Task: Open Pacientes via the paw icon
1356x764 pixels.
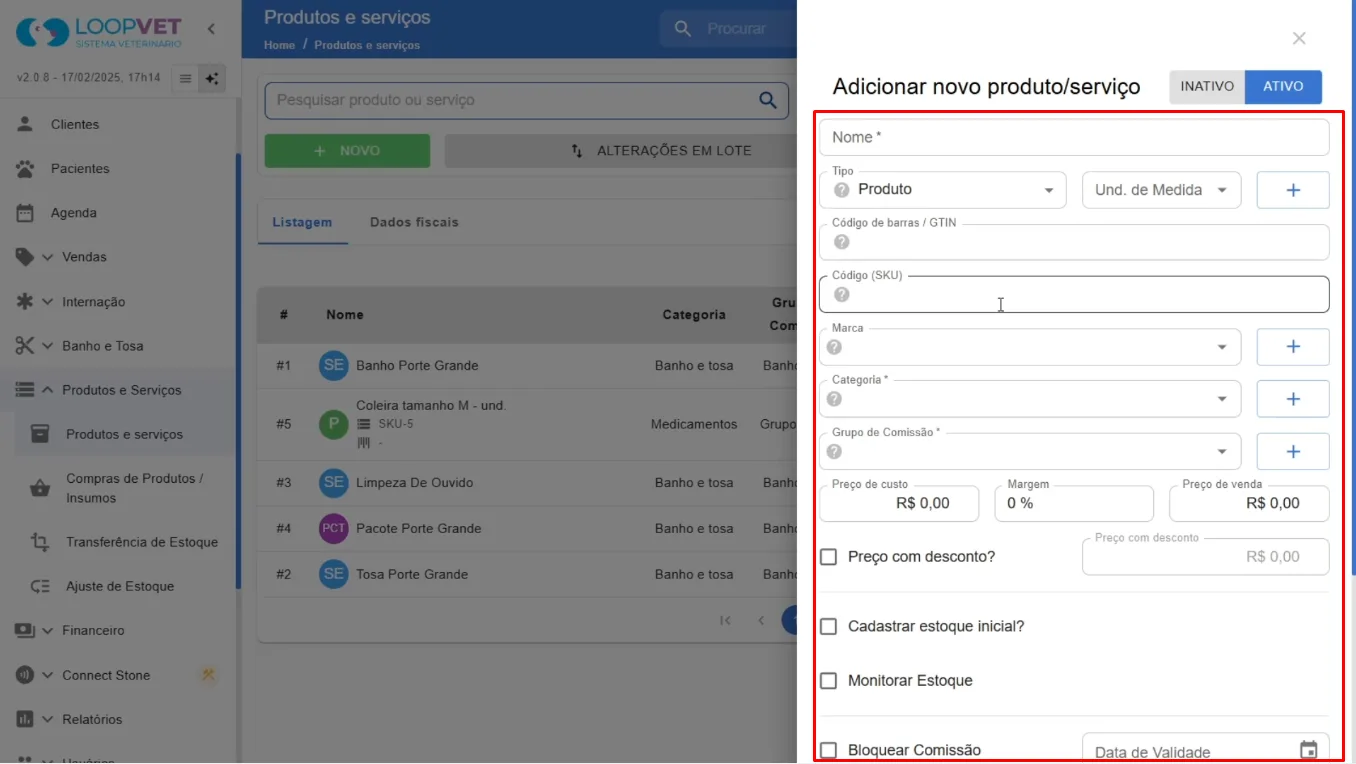Action: [25, 169]
